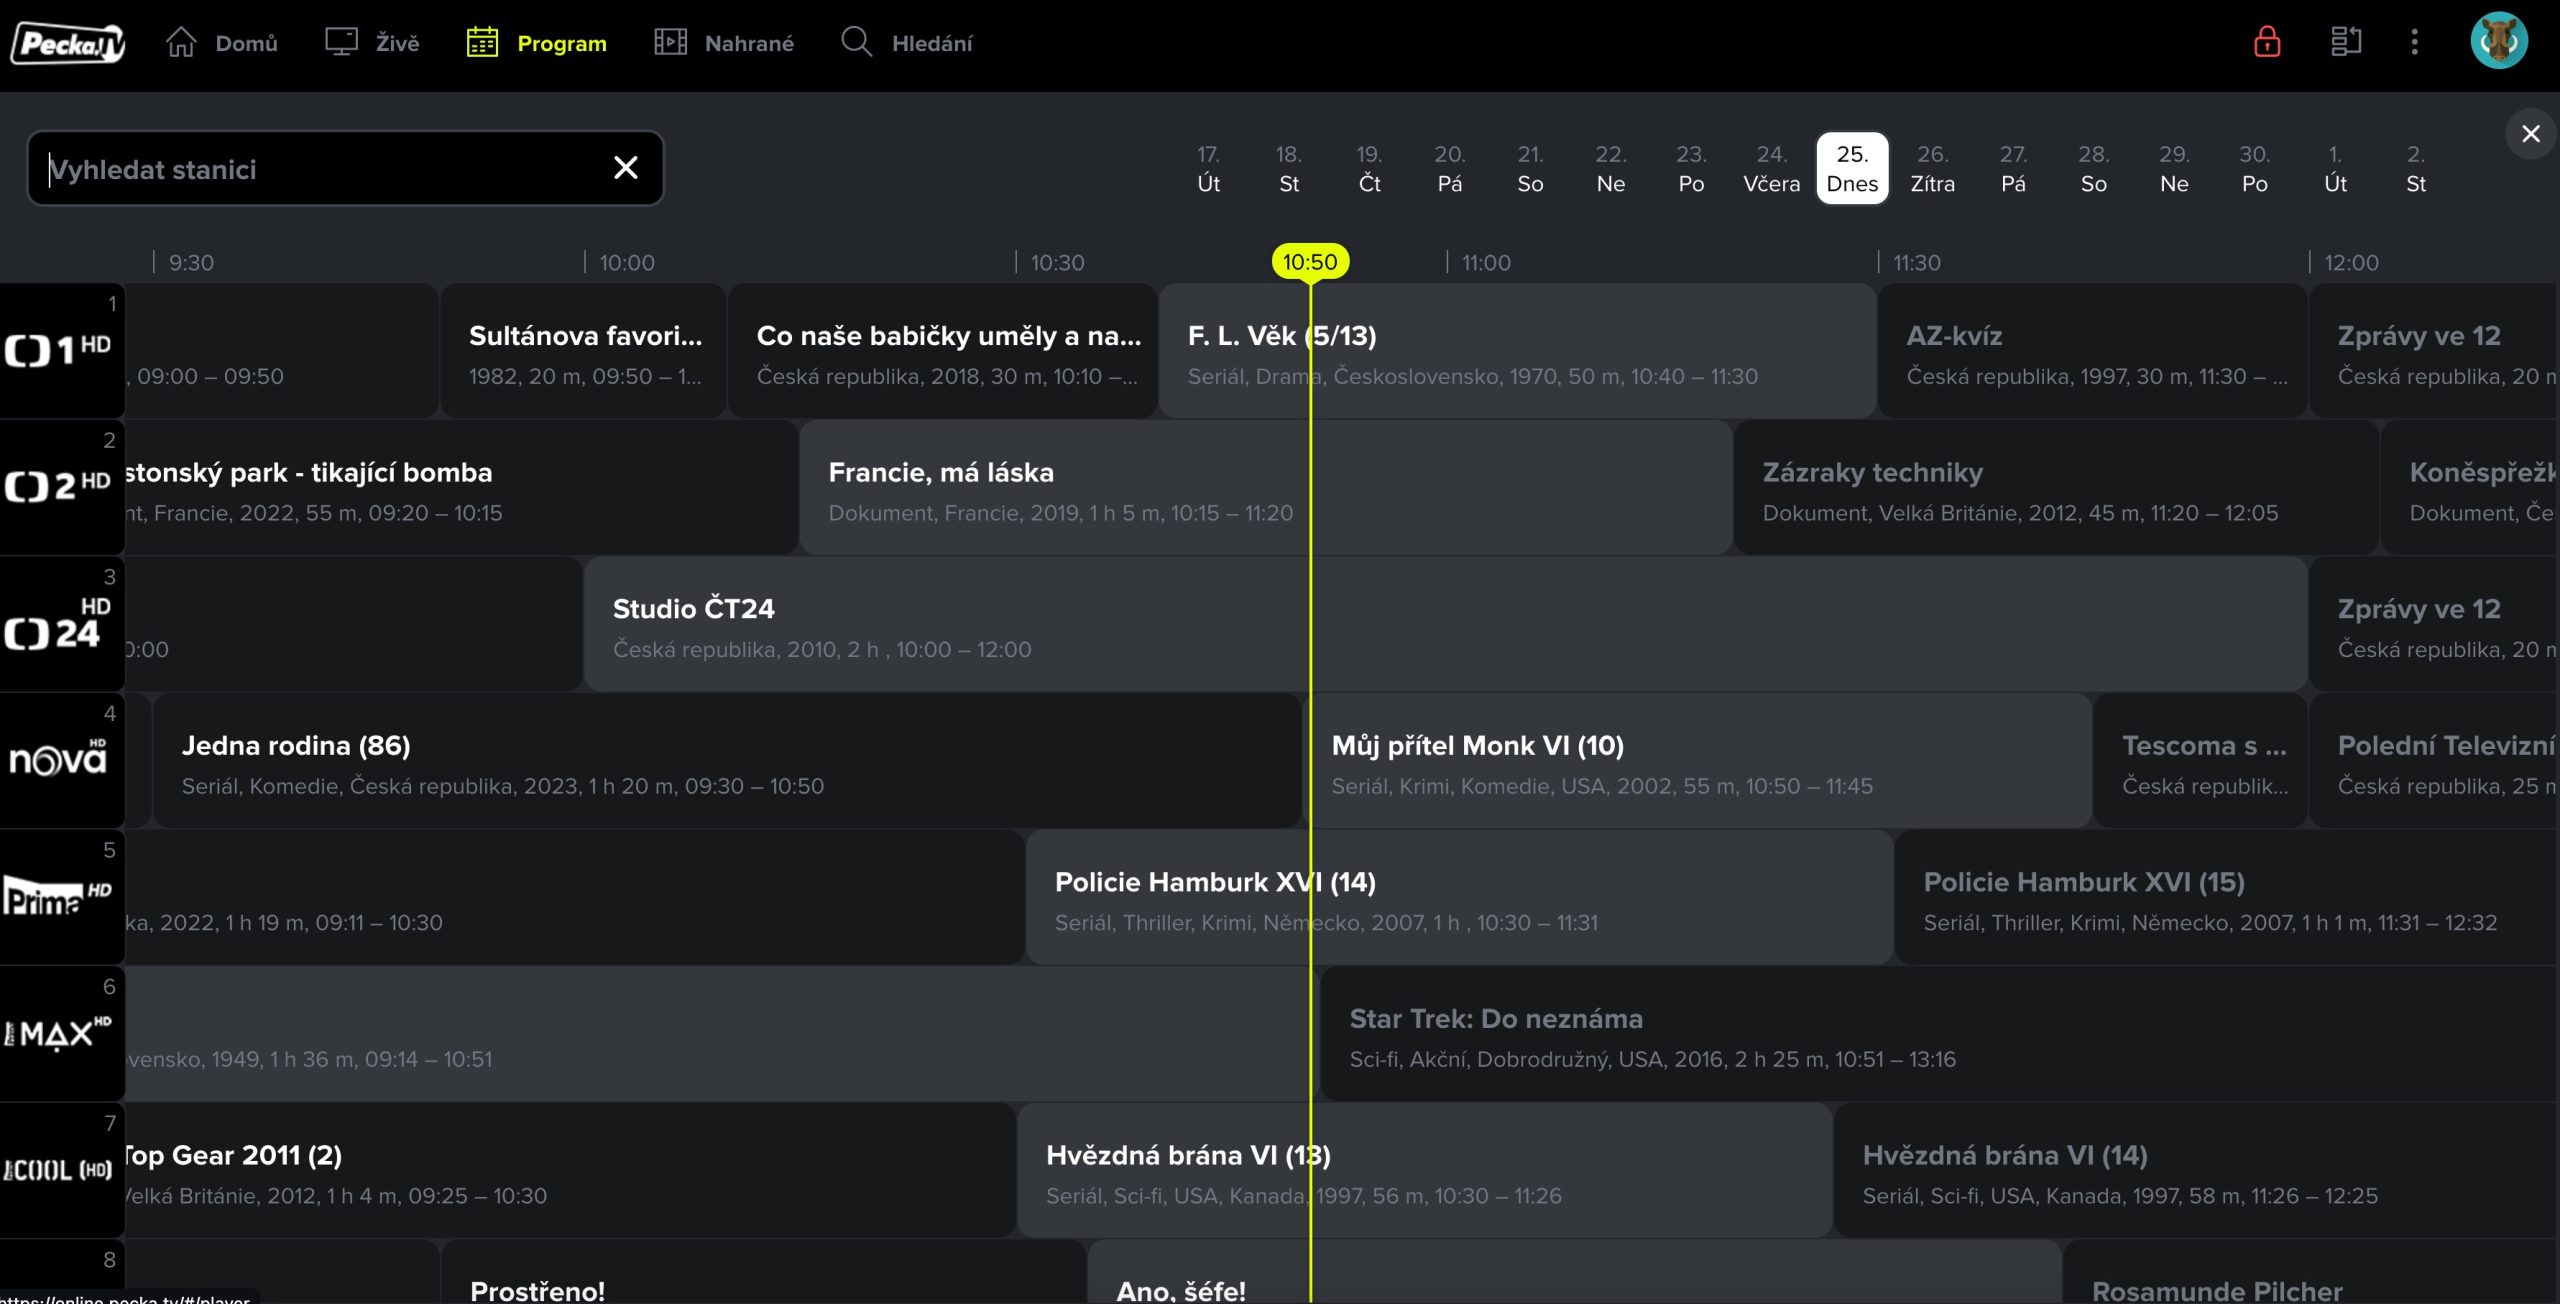Open Hvězdná brána VI (14)
This screenshot has height=1304, width=2560.
2197,1170
